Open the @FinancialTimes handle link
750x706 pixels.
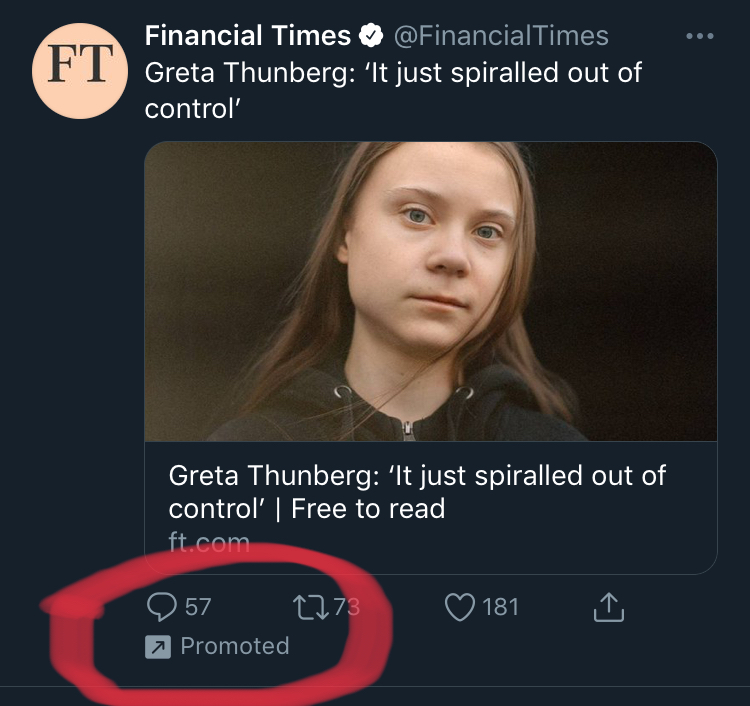(499, 37)
